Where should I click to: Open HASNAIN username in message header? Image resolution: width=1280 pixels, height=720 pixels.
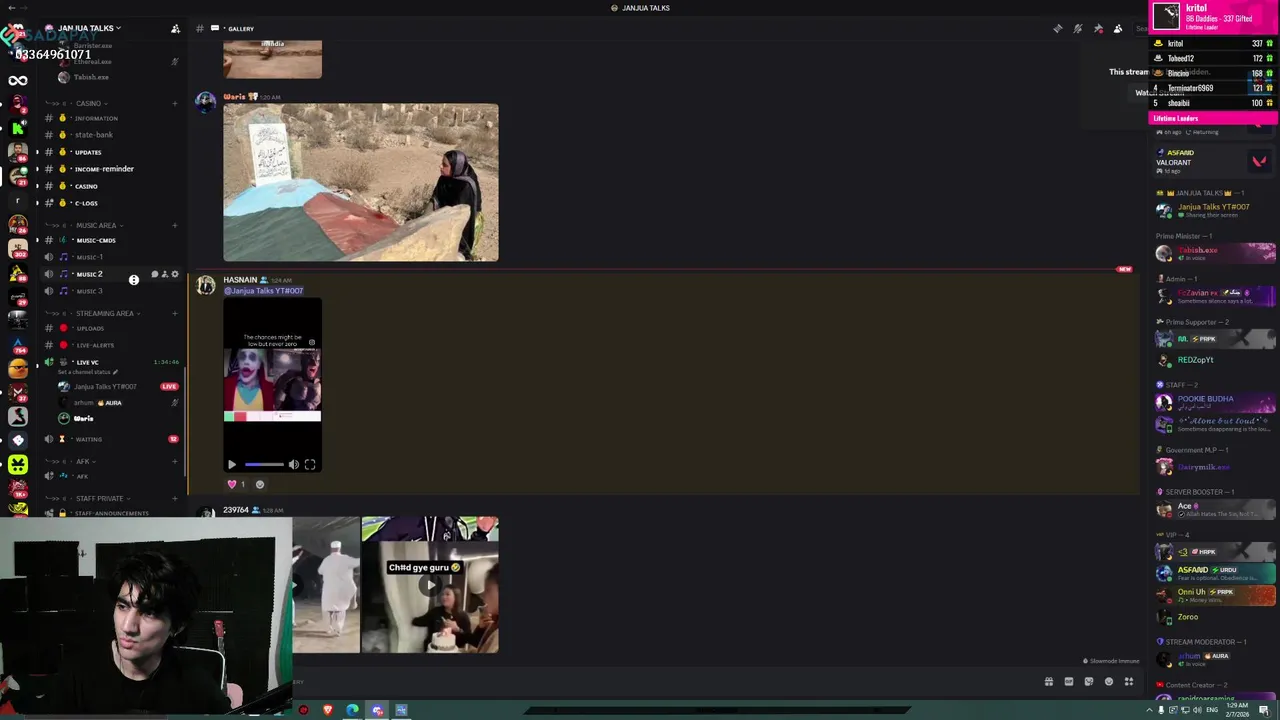click(x=240, y=280)
